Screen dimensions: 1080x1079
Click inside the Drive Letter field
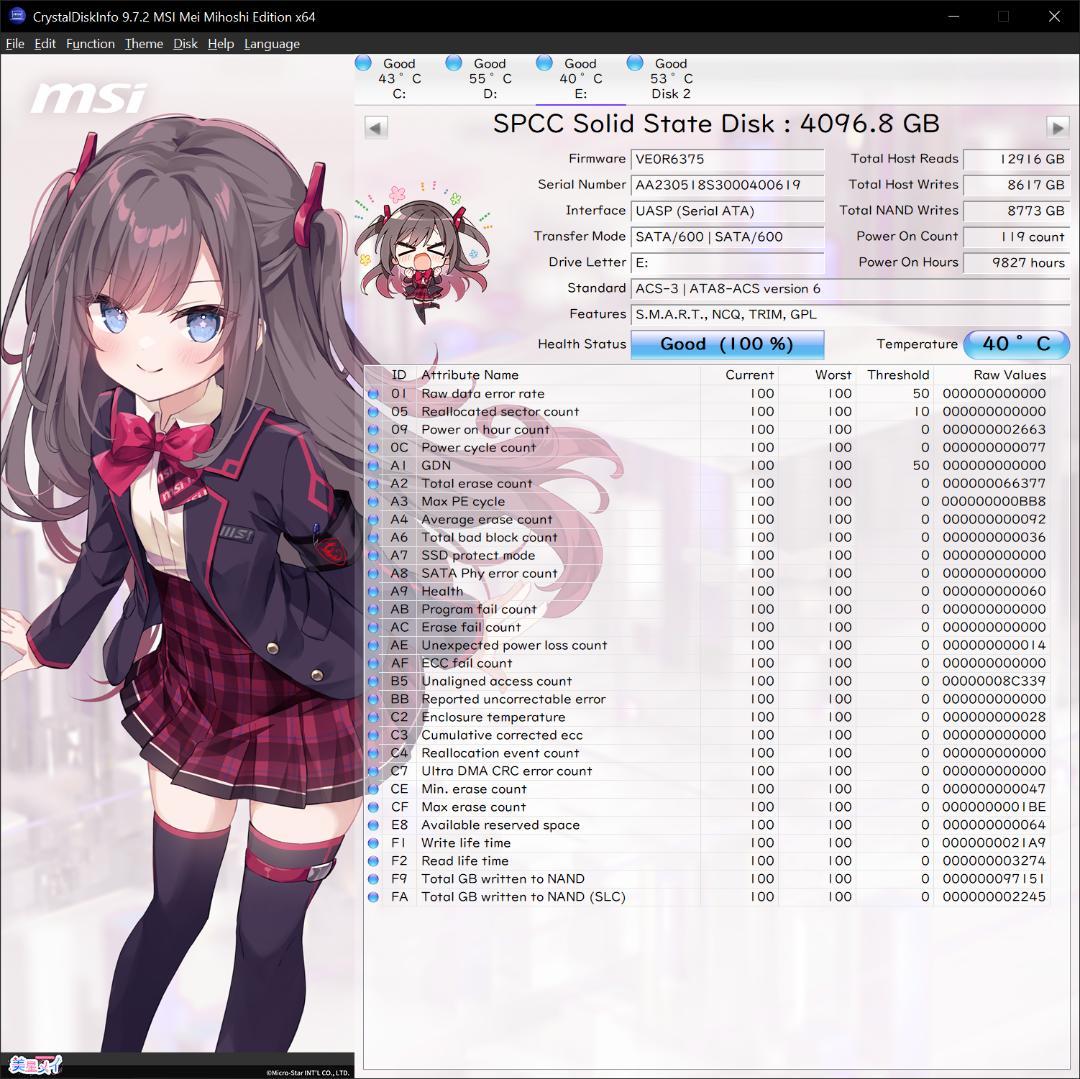pyautogui.click(x=727, y=263)
